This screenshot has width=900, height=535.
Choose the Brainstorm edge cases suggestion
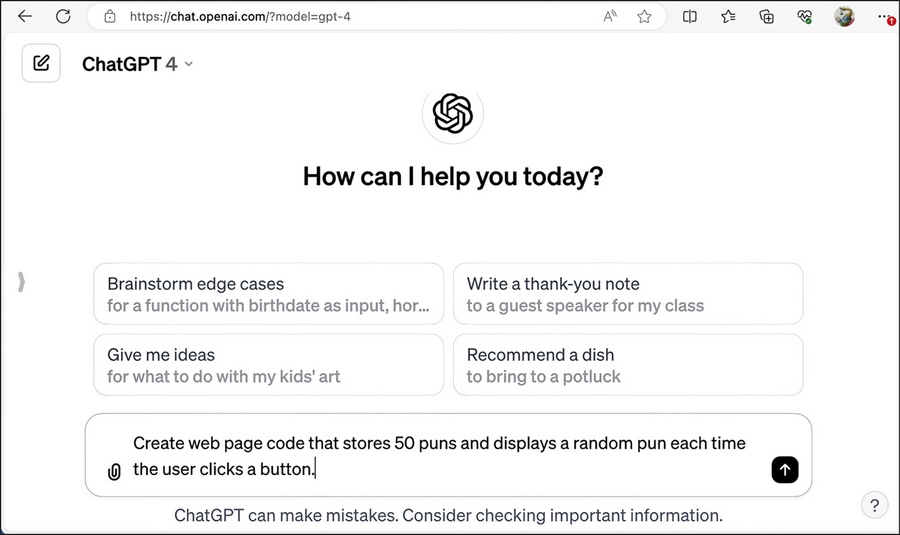[x=269, y=294]
